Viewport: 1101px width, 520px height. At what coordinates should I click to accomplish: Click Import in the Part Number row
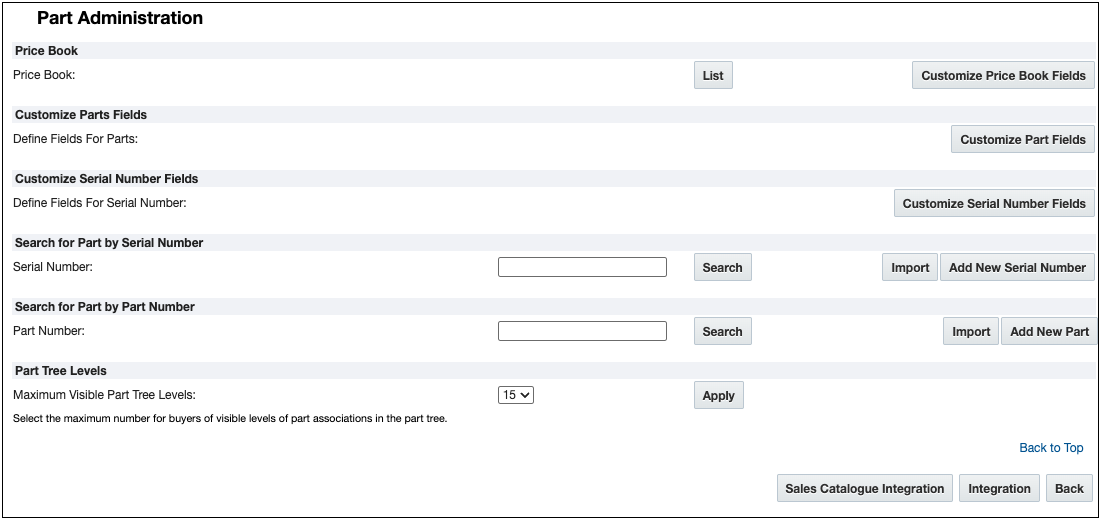pos(971,331)
